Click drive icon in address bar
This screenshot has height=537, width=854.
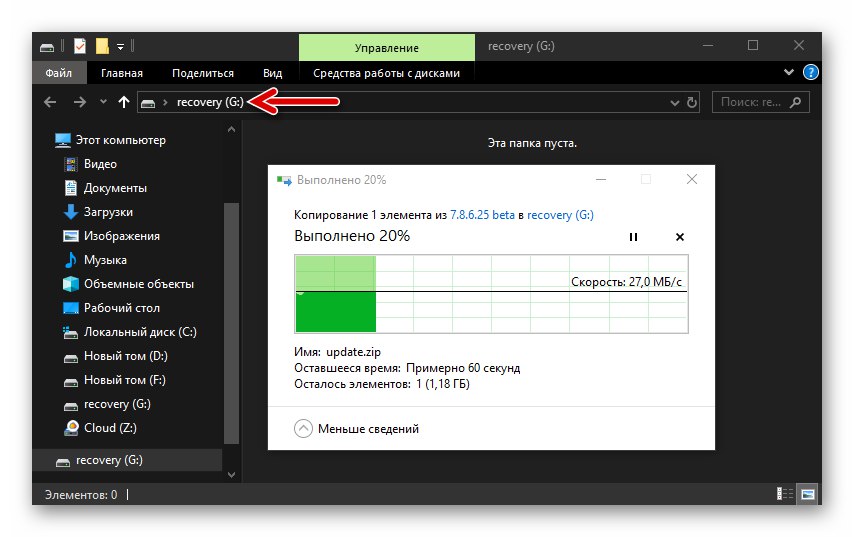[148, 102]
